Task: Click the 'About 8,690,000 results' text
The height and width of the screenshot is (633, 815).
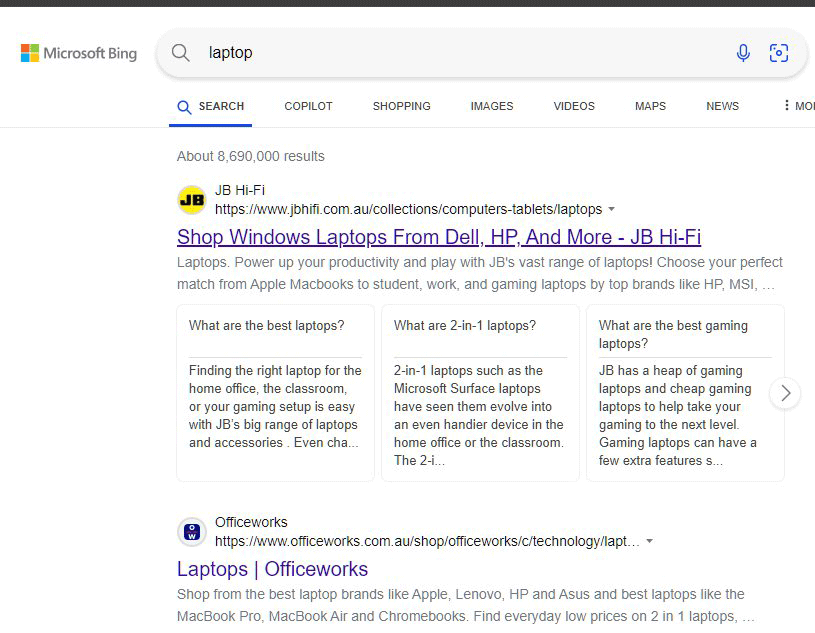Action: (x=251, y=156)
